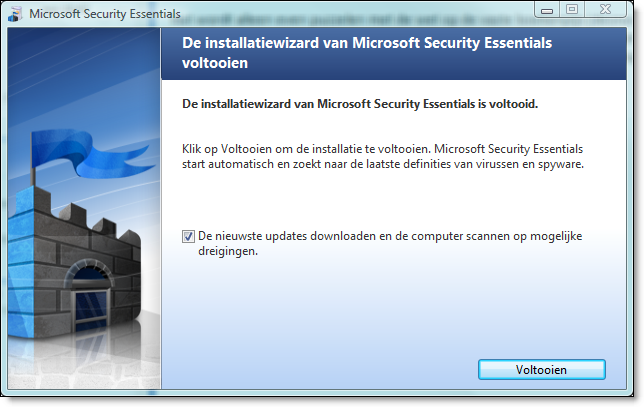644x407 pixels.
Task: Click the Security Essentials title bar icon
Action: tap(15, 14)
